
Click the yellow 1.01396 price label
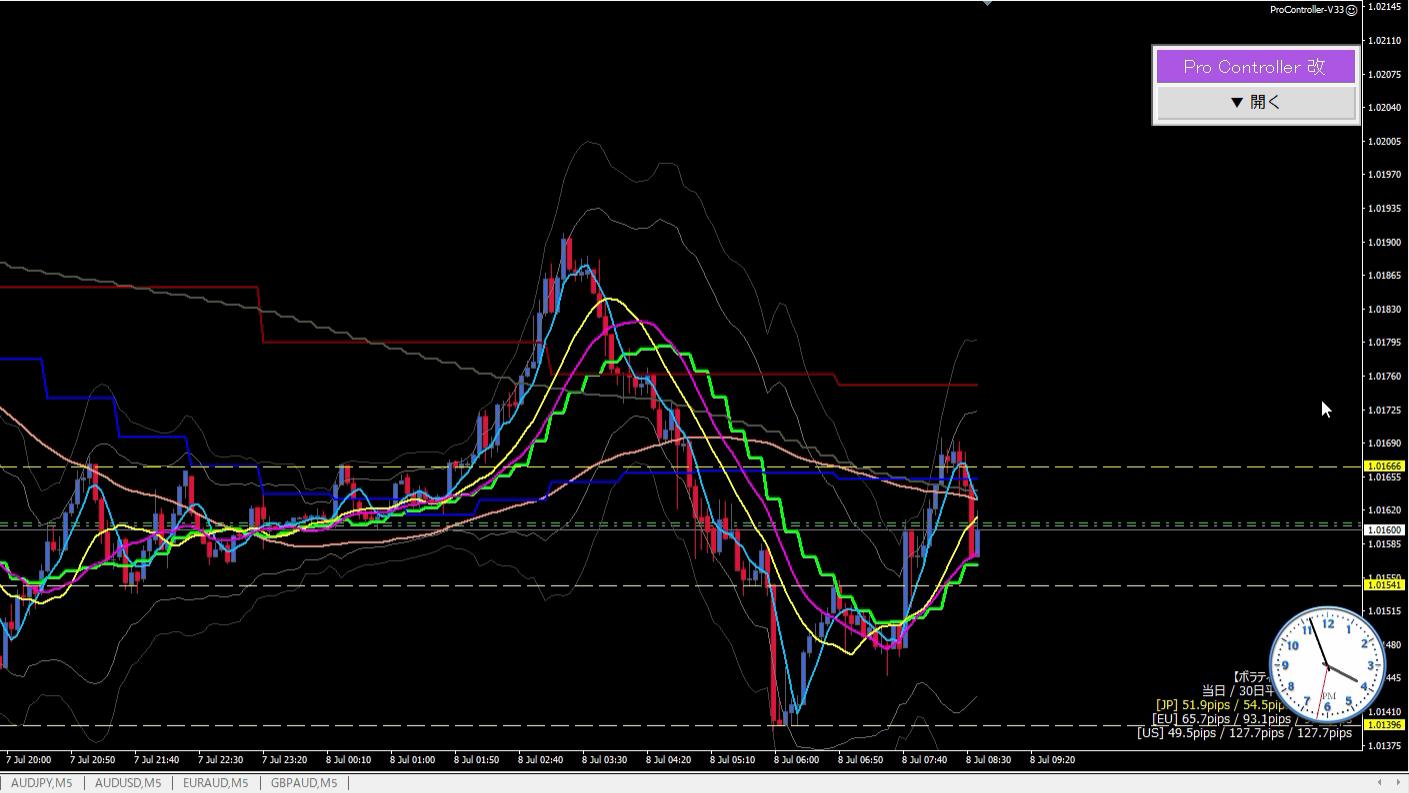click(1385, 725)
